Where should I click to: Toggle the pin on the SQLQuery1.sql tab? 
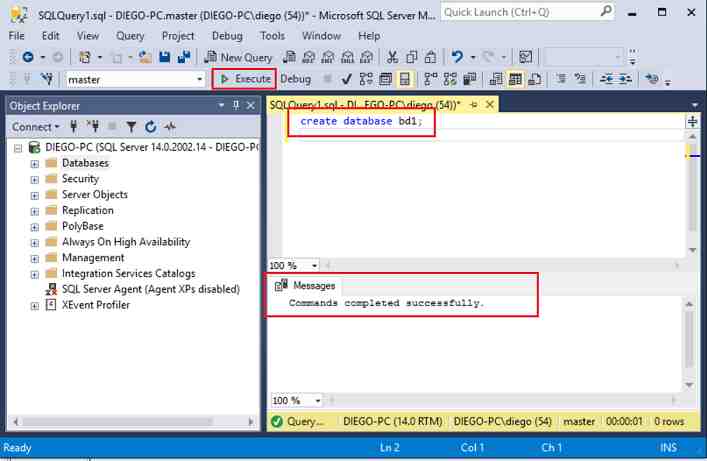tap(473, 105)
